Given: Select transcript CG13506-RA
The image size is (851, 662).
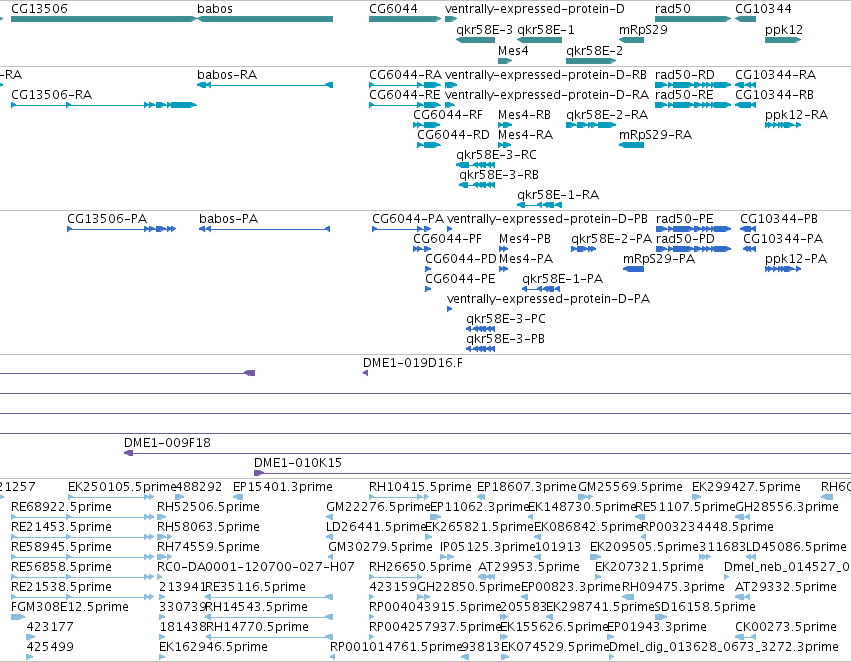Looking at the screenshot, I should (103, 105).
